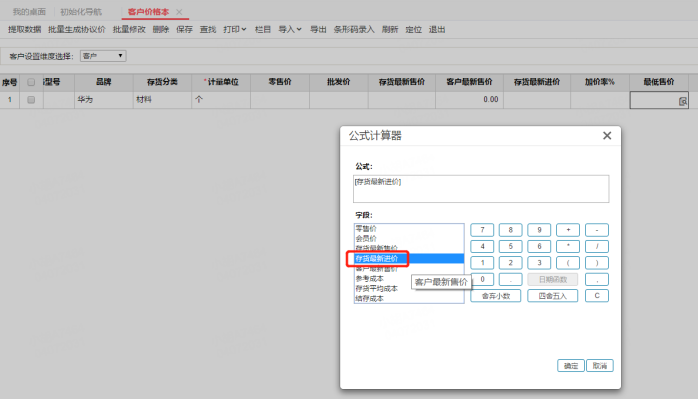This screenshot has width=698, height=400.
Task: Click the 四舍五入 button
Action: [552, 295]
